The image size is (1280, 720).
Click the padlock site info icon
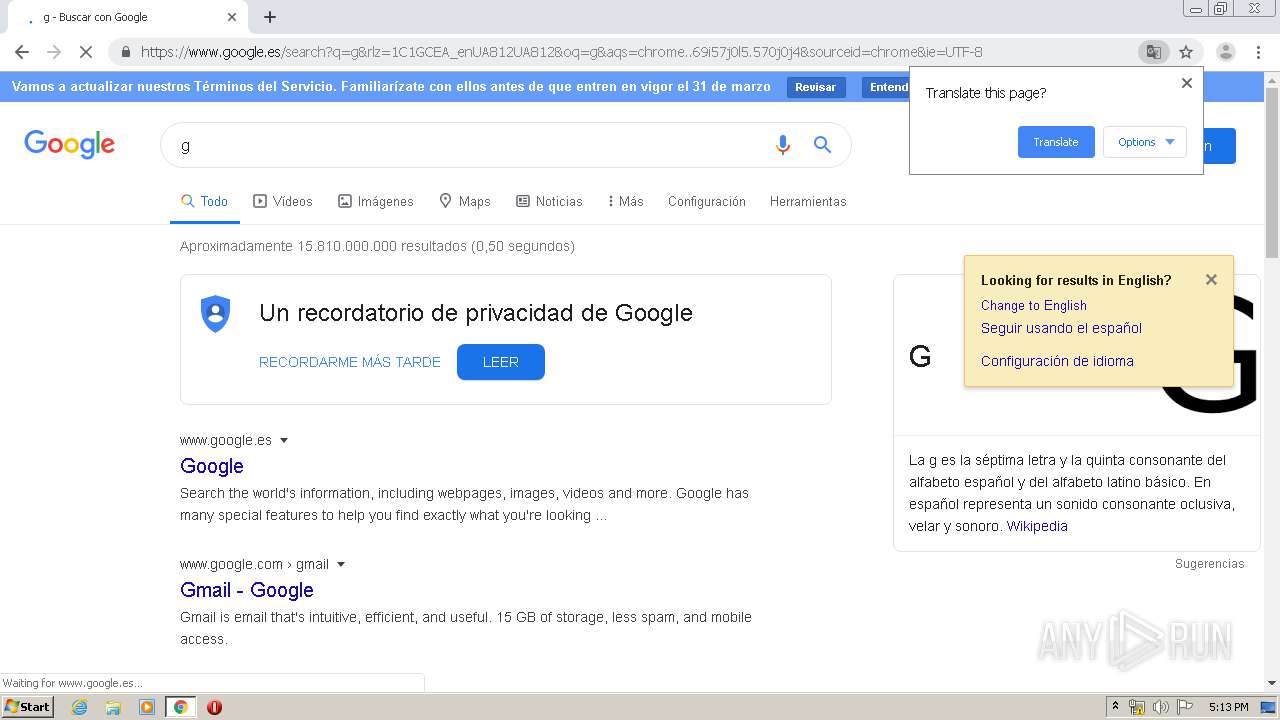click(126, 52)
